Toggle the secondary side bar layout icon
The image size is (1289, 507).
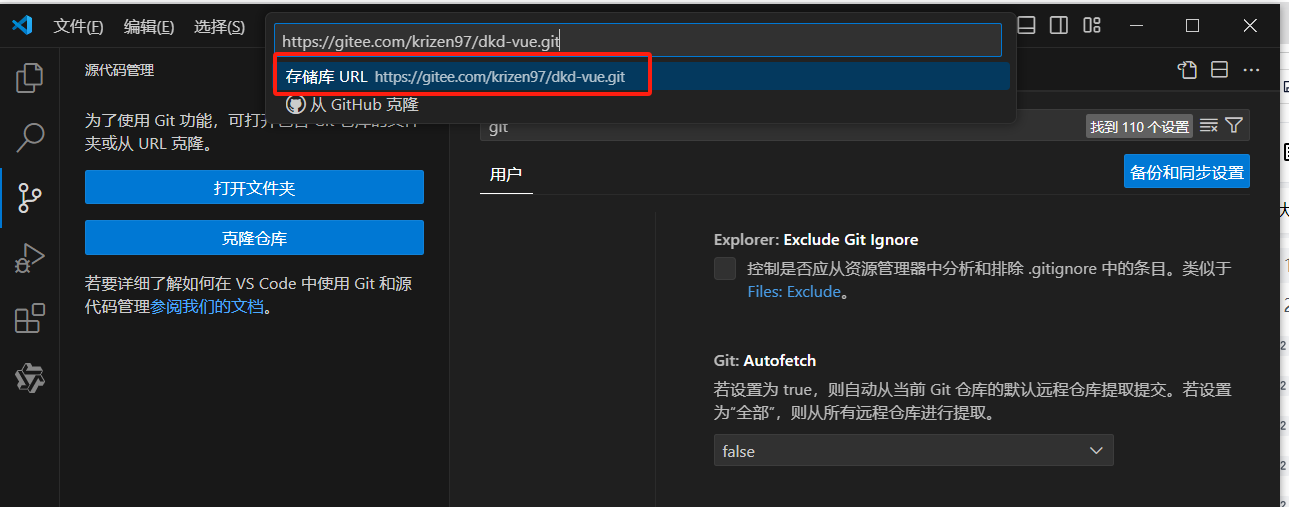click(1059, 25)
